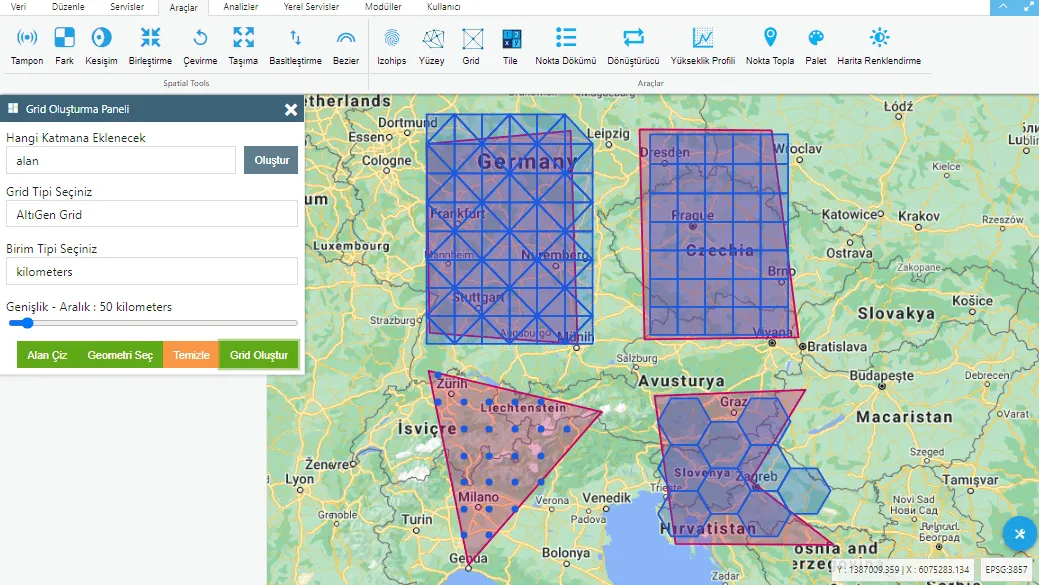Open the Birim Tipi dropdown kilometers

pos(152,272)
